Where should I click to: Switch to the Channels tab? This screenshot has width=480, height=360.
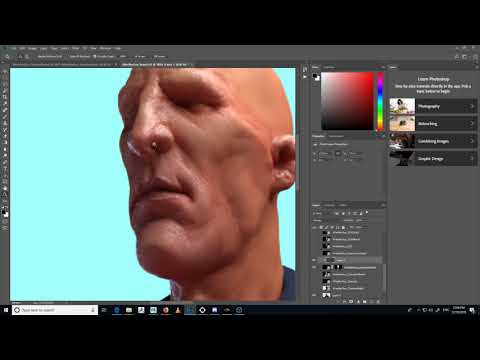pos(330,205)
